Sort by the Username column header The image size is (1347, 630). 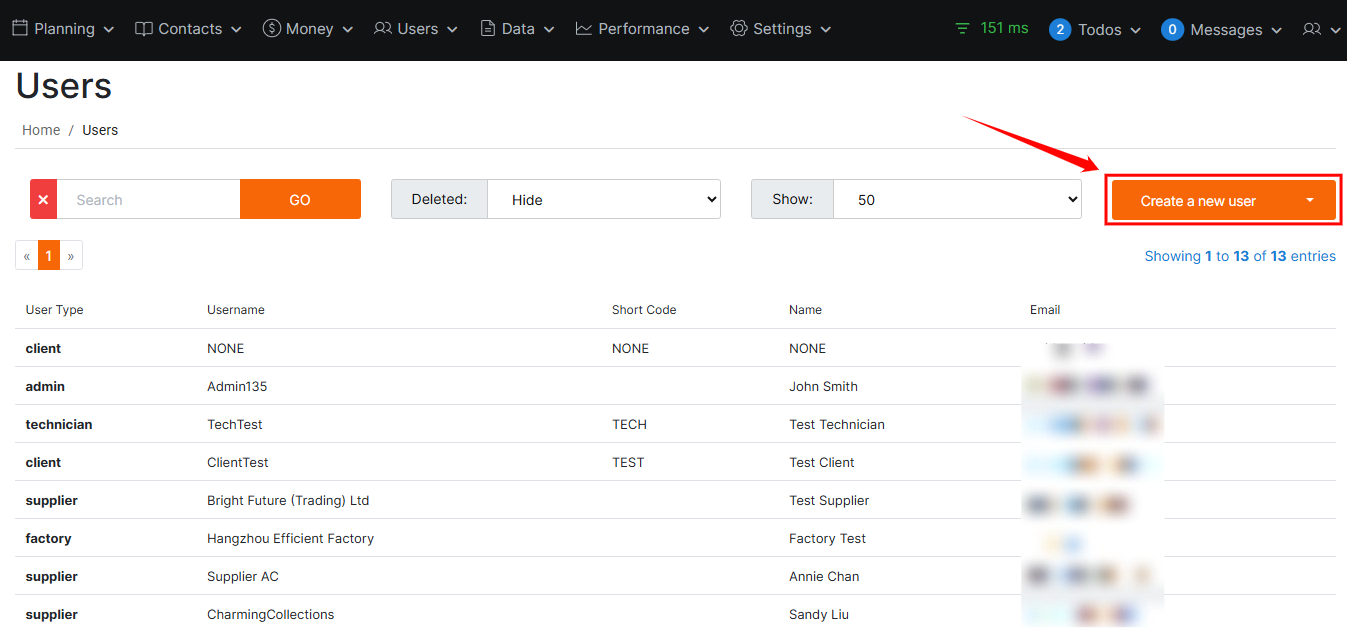click(x=236, y=310)
